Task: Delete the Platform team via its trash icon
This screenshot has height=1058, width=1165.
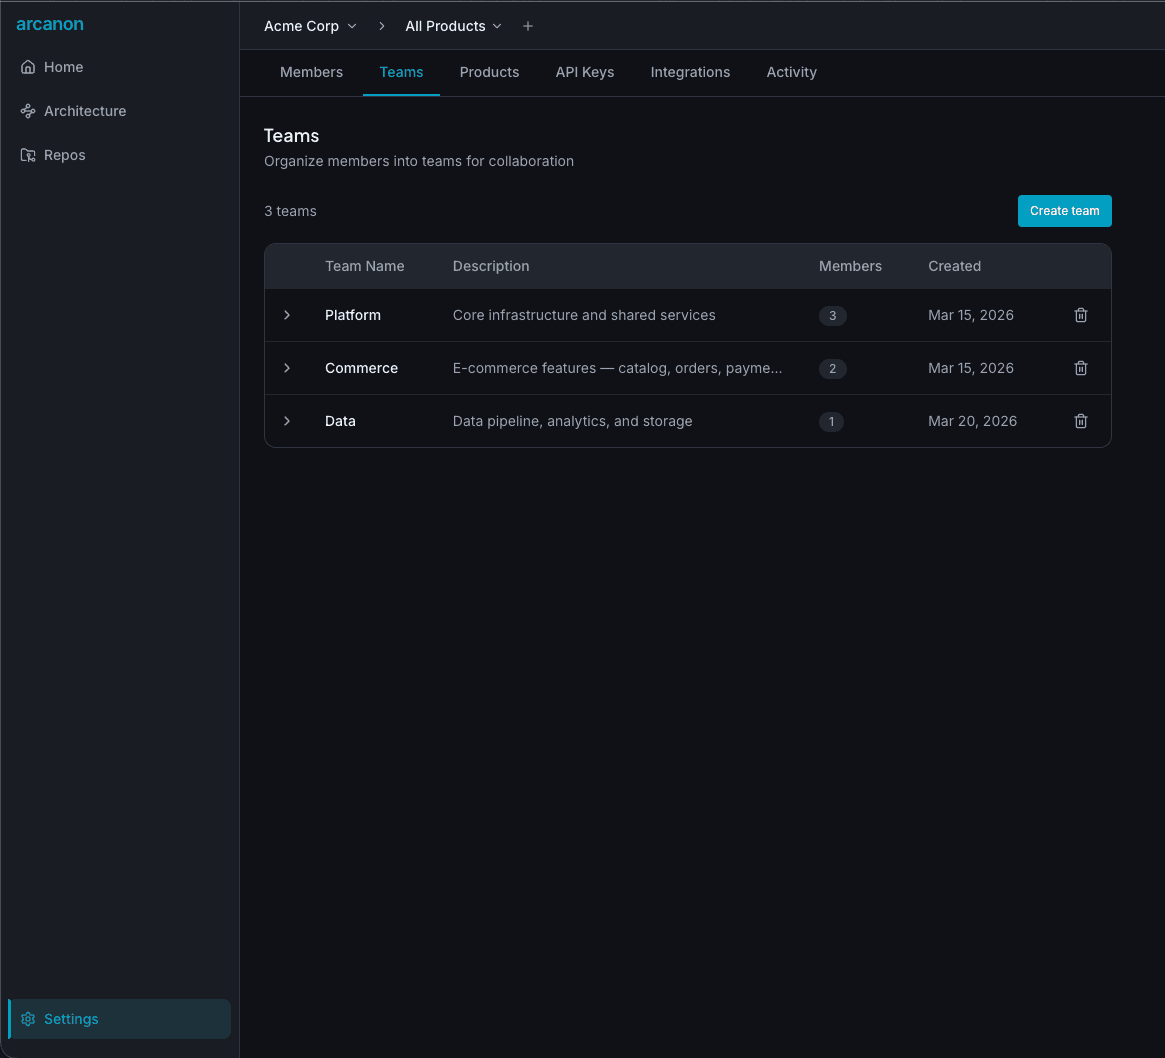Action: coord(1080,315)
